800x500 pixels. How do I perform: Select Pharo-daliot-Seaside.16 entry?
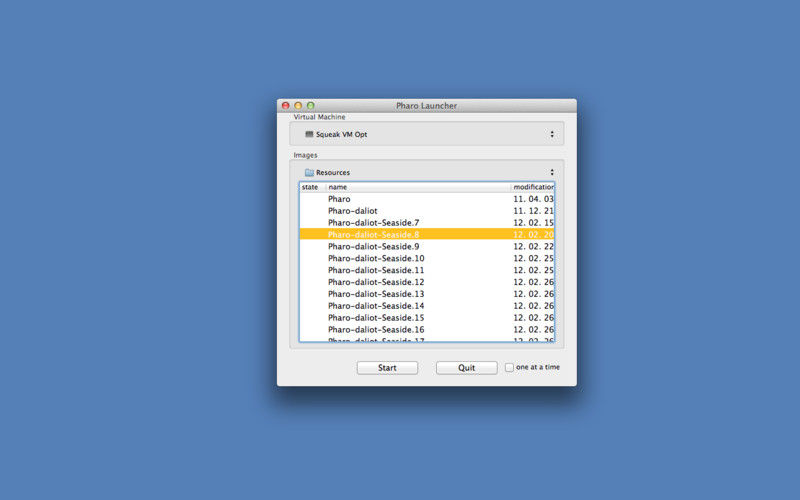pyautogui.click(x=427, y=330)
